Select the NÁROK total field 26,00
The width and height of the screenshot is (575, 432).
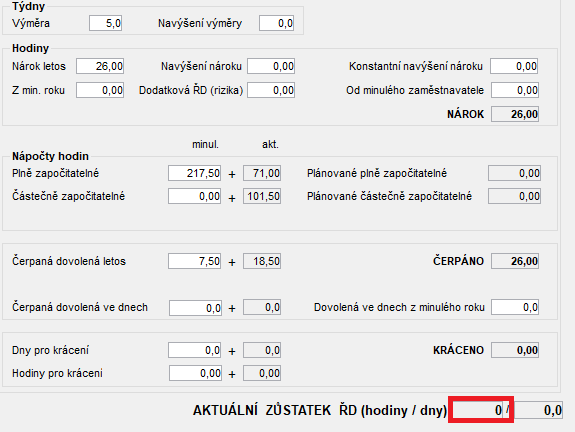(x=515, y=114)
